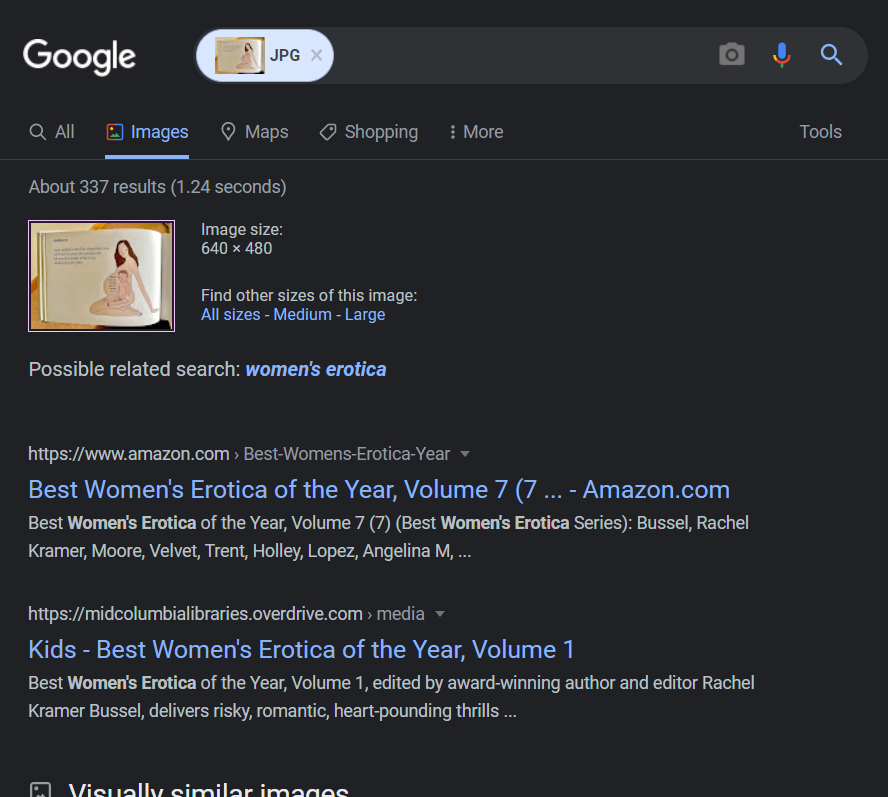888x797 pixels.
Task: Click the magnifying glass search button
Action: coord(831,55)
